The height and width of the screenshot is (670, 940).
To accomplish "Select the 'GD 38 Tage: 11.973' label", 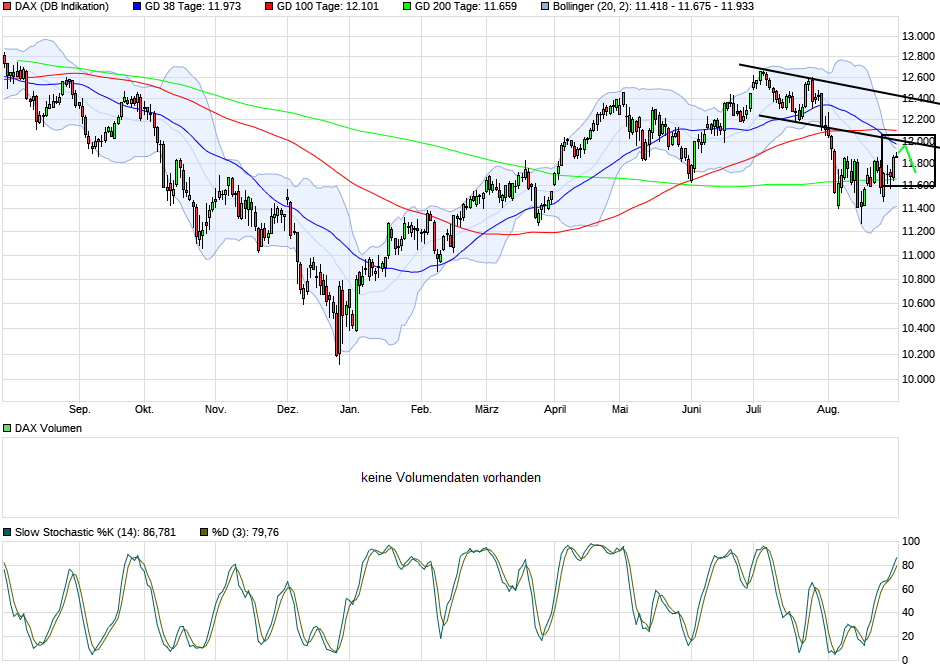I will pos(193,7).
